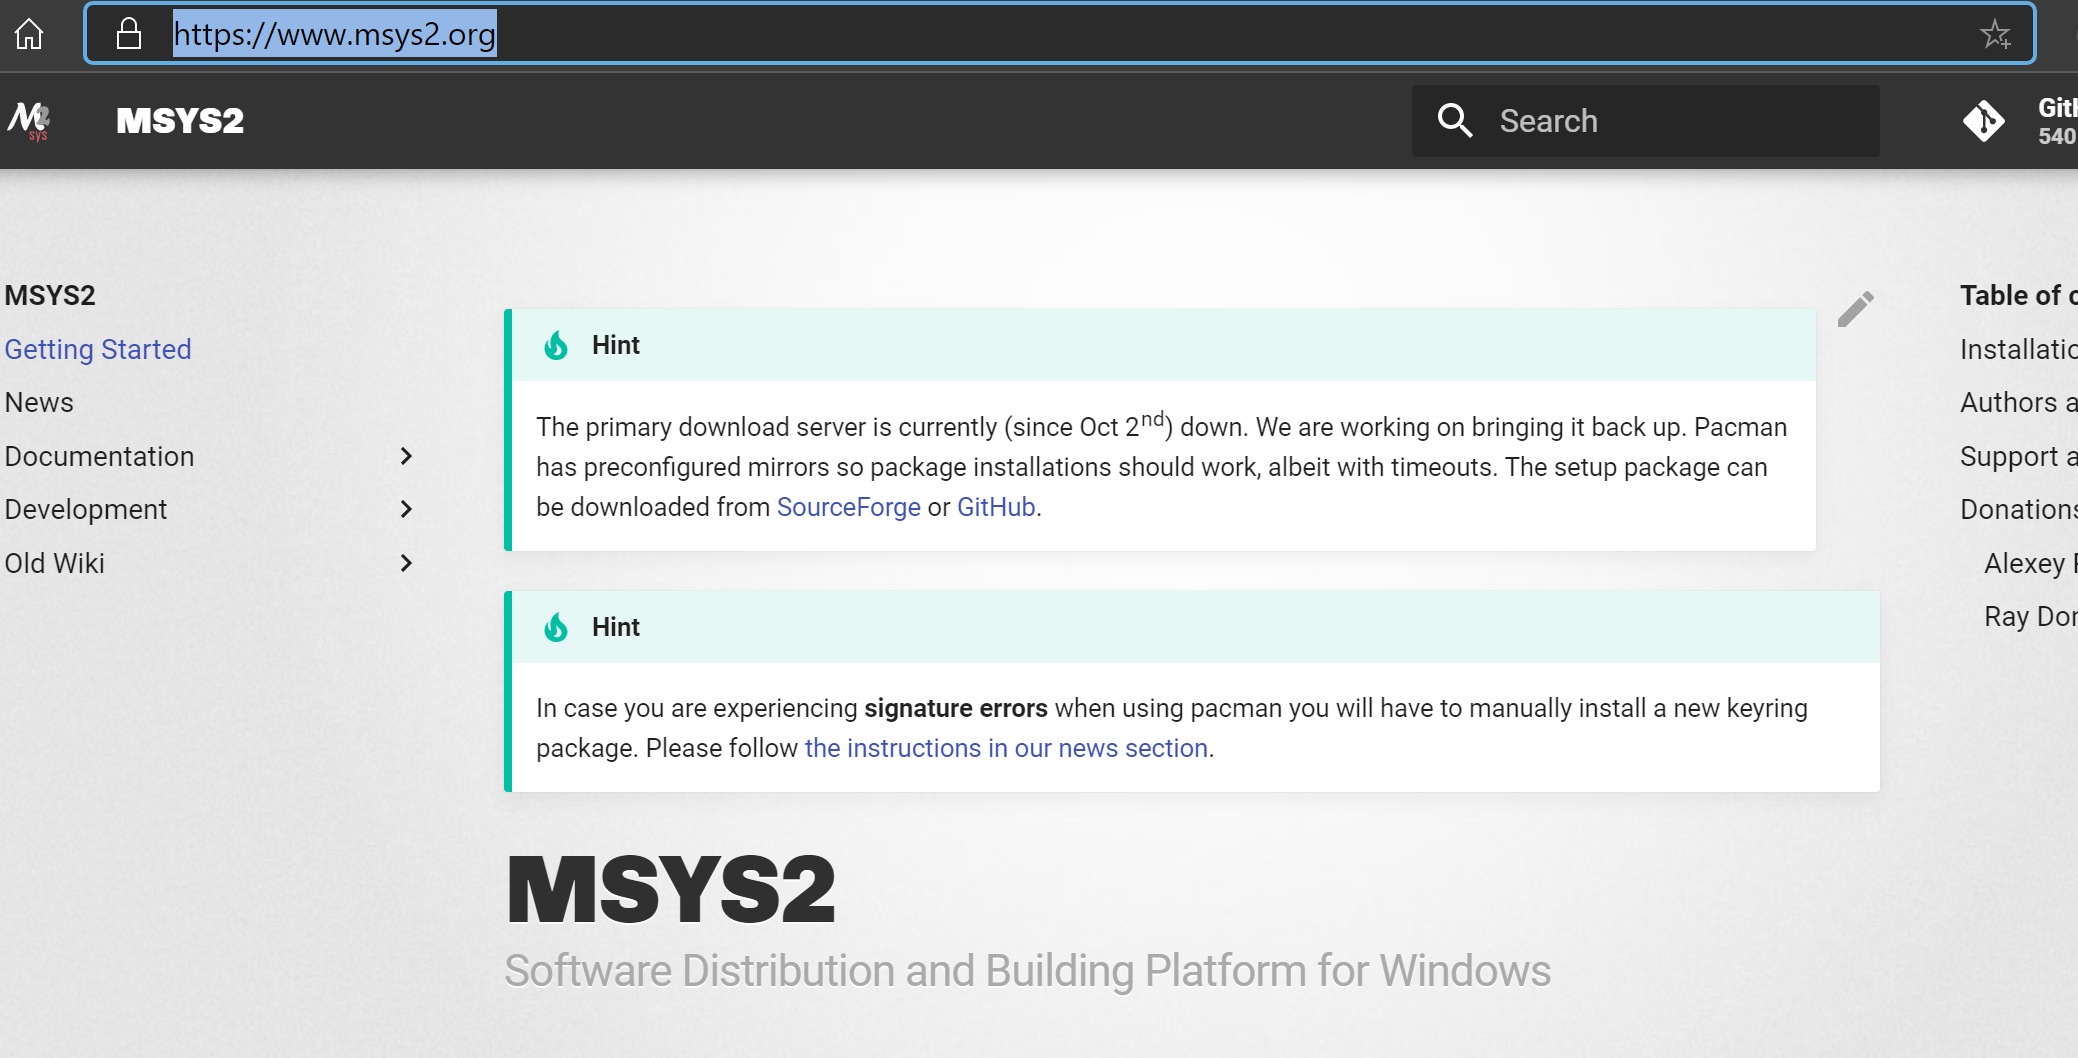Click the MSYS2 logo icon in header
2078x1058 pixels.
click(x=29, y=121)
